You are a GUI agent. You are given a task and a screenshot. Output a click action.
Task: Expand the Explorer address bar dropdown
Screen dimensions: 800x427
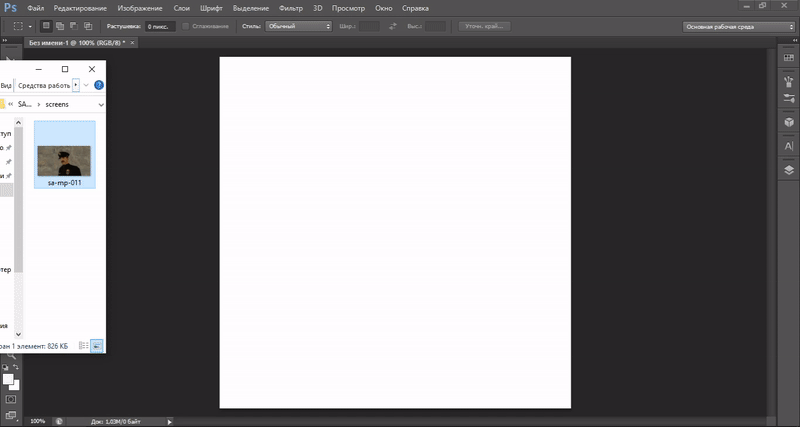[101, 104]
